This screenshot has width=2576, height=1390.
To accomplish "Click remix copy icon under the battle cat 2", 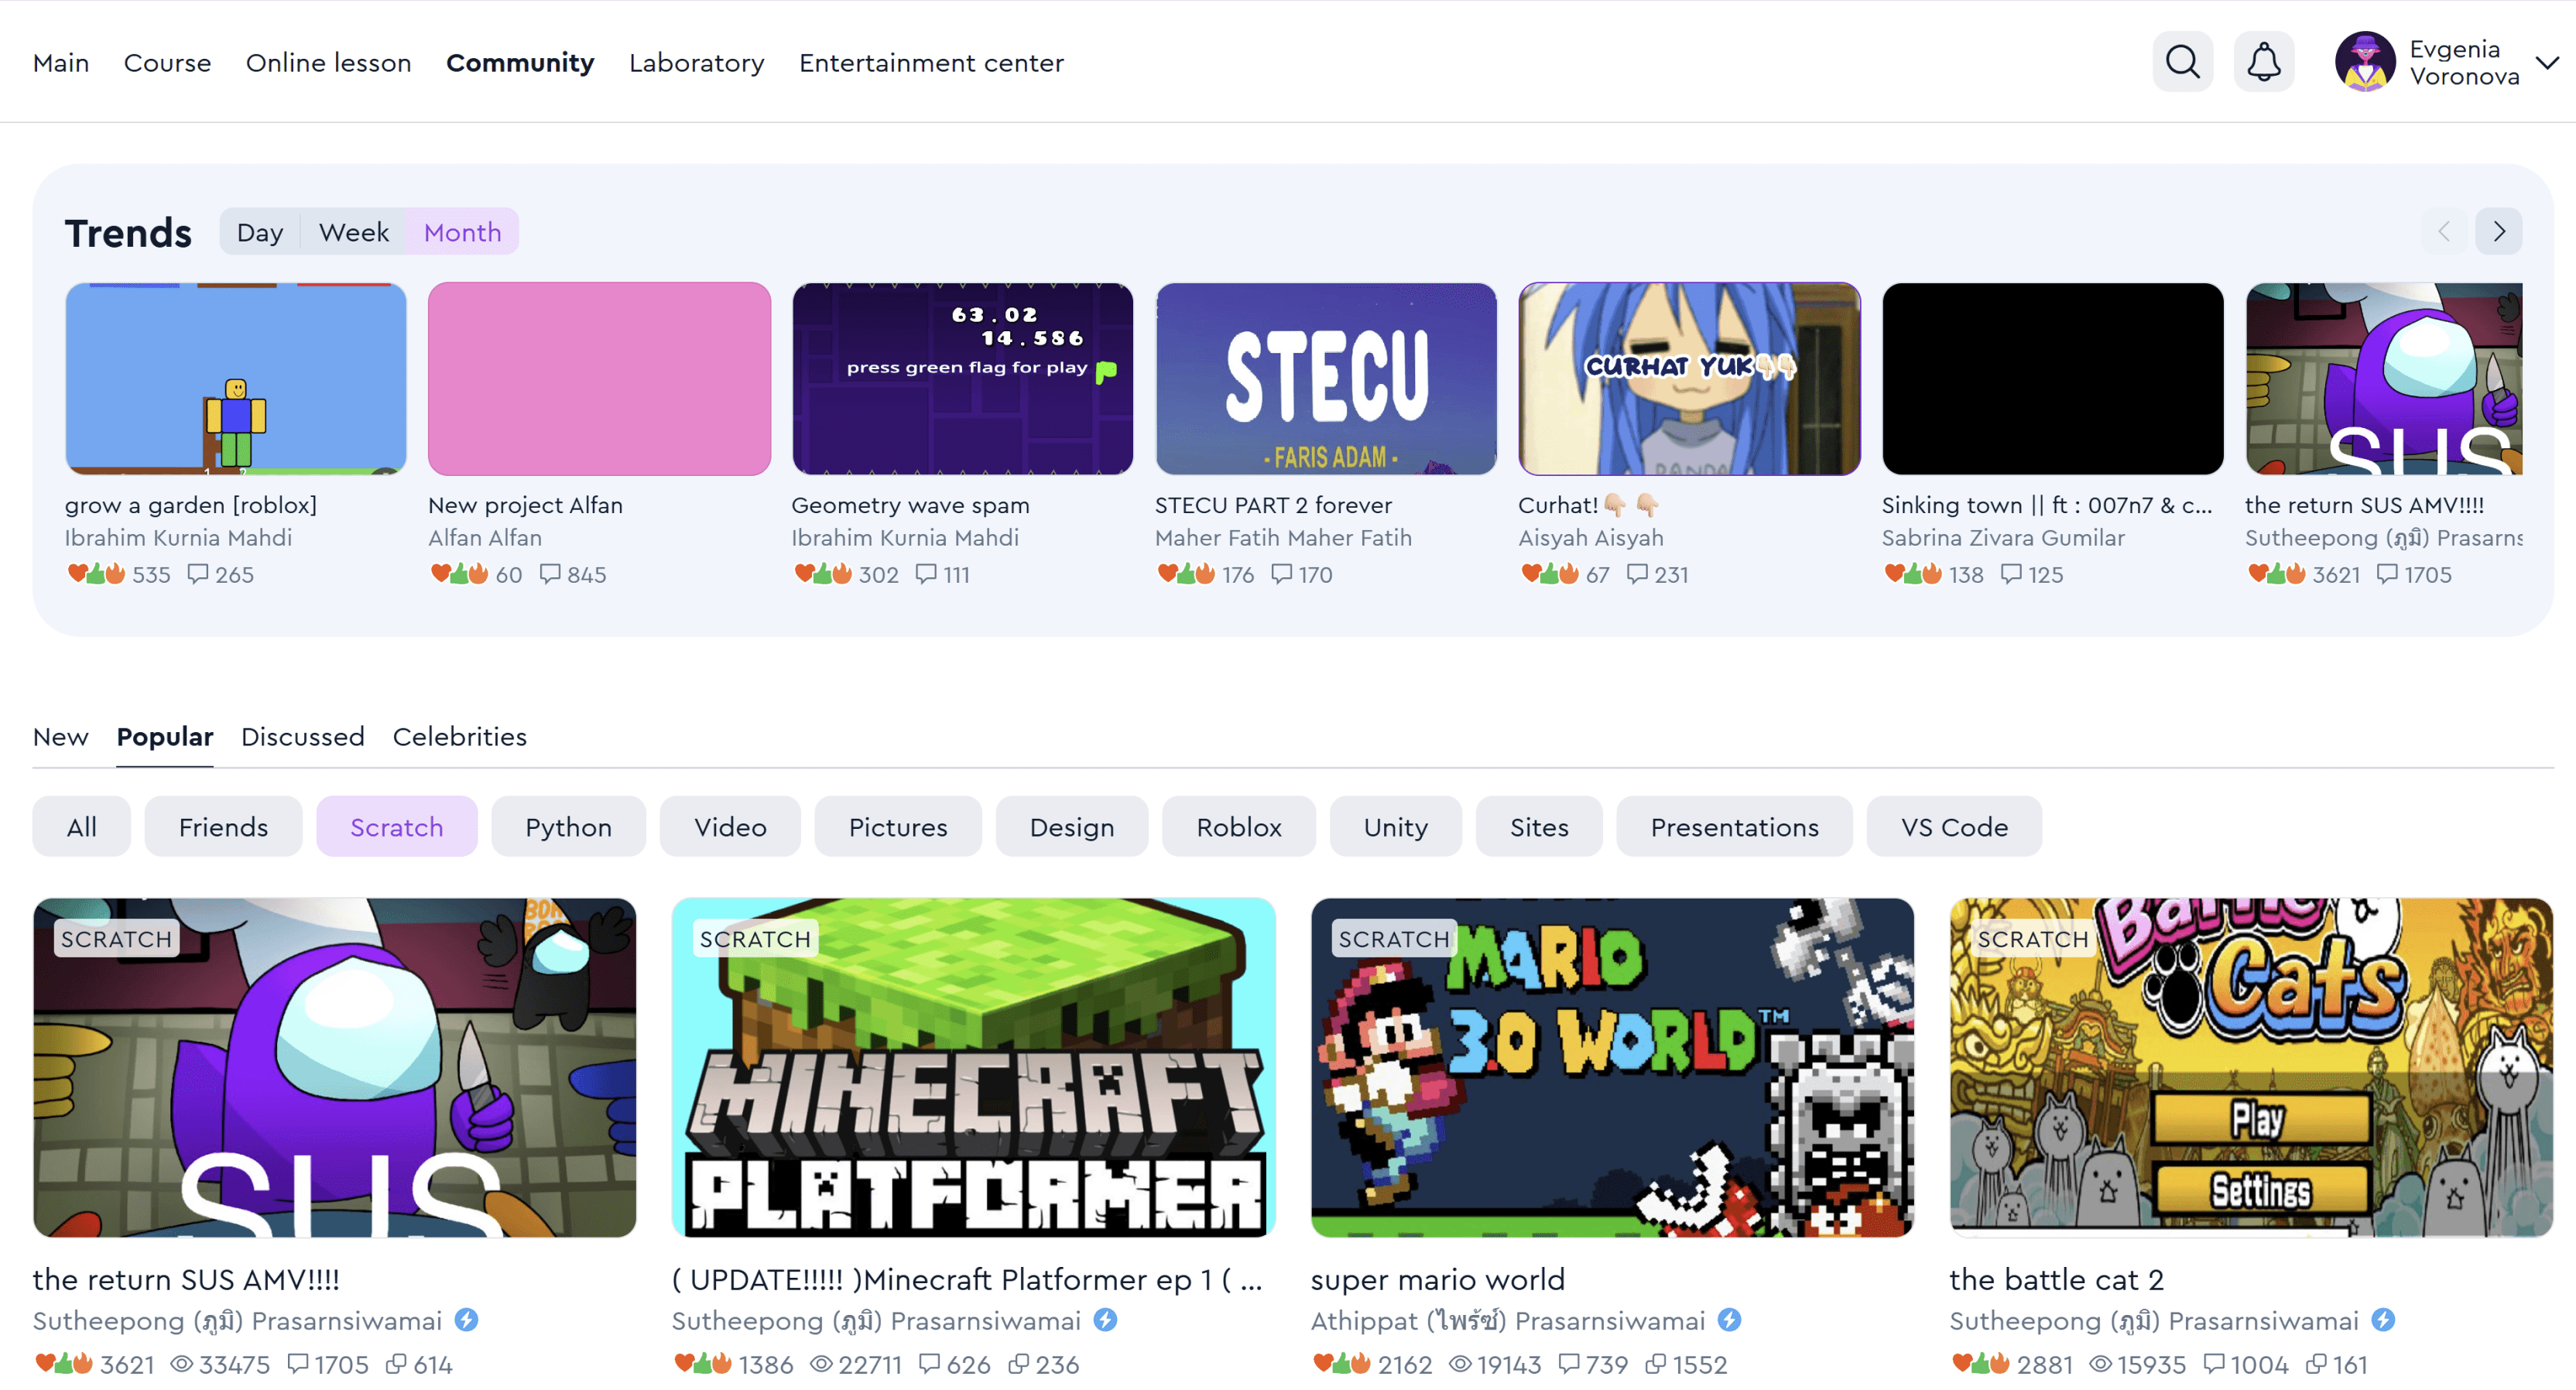I will [2316, 1364].
